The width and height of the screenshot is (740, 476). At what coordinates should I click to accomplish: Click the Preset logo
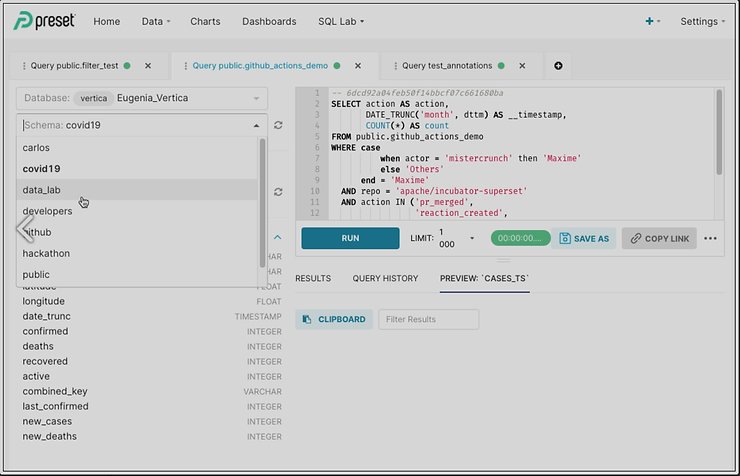click(44, 21)
